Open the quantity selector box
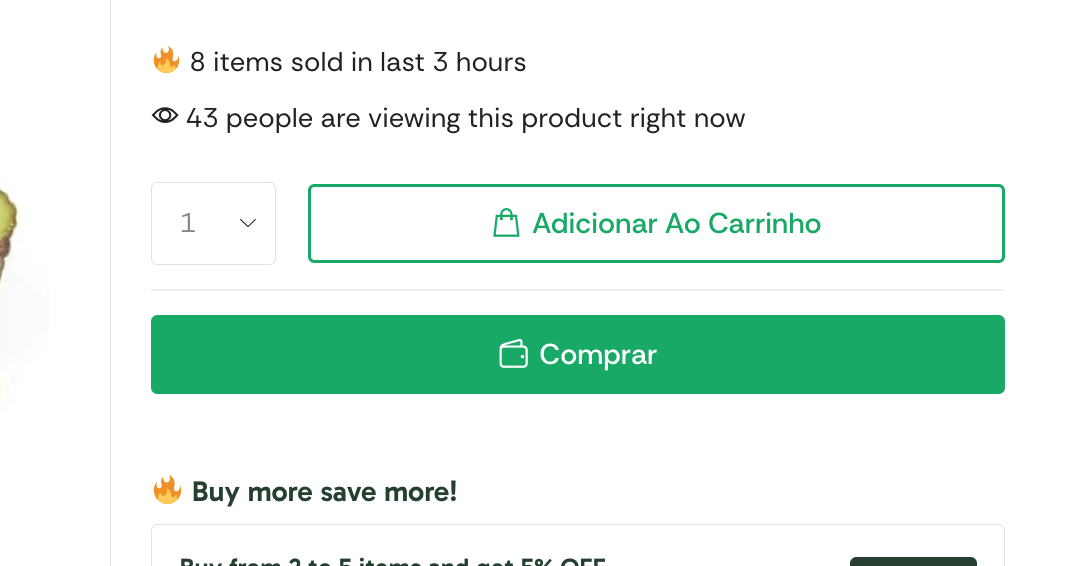Screen dimensions: 1076x566 [213, 223]
